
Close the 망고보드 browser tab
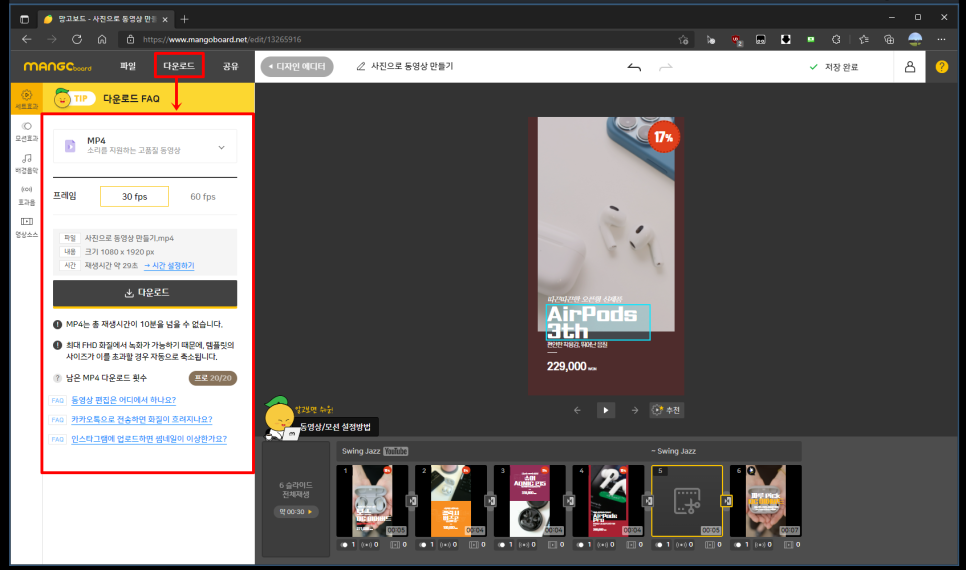point(165,20)
